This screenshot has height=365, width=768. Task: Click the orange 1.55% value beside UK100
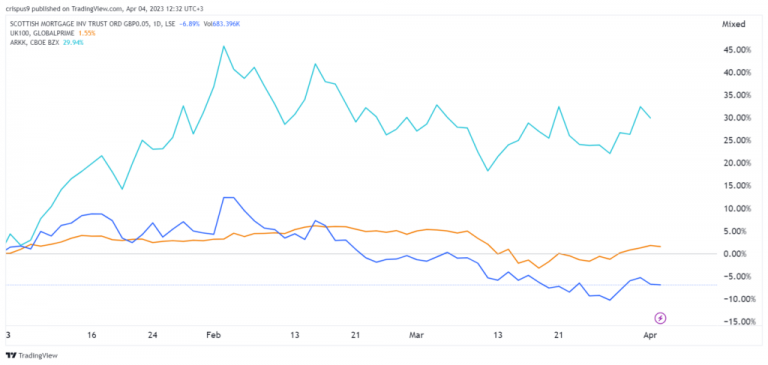click(87, 33)
